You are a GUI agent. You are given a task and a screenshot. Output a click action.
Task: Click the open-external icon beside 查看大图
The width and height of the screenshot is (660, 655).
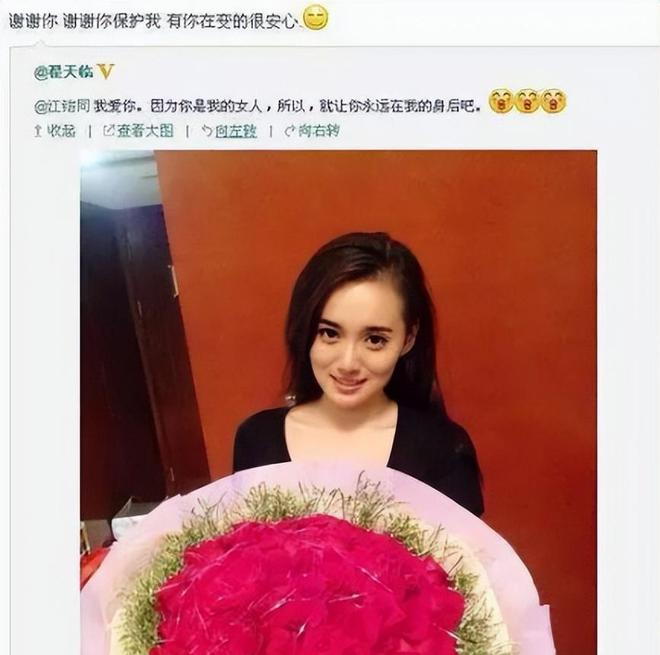point(109,131)
